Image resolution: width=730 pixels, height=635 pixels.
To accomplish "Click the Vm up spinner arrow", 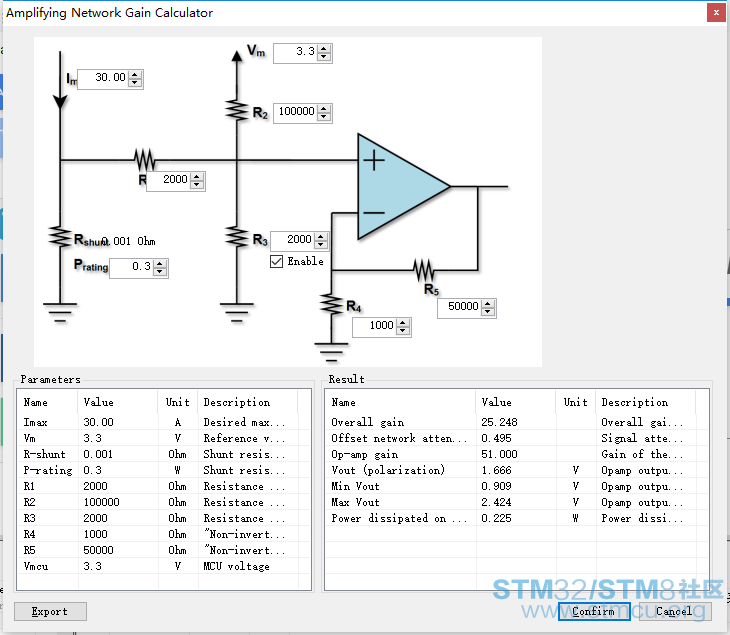I will (324, 48).
